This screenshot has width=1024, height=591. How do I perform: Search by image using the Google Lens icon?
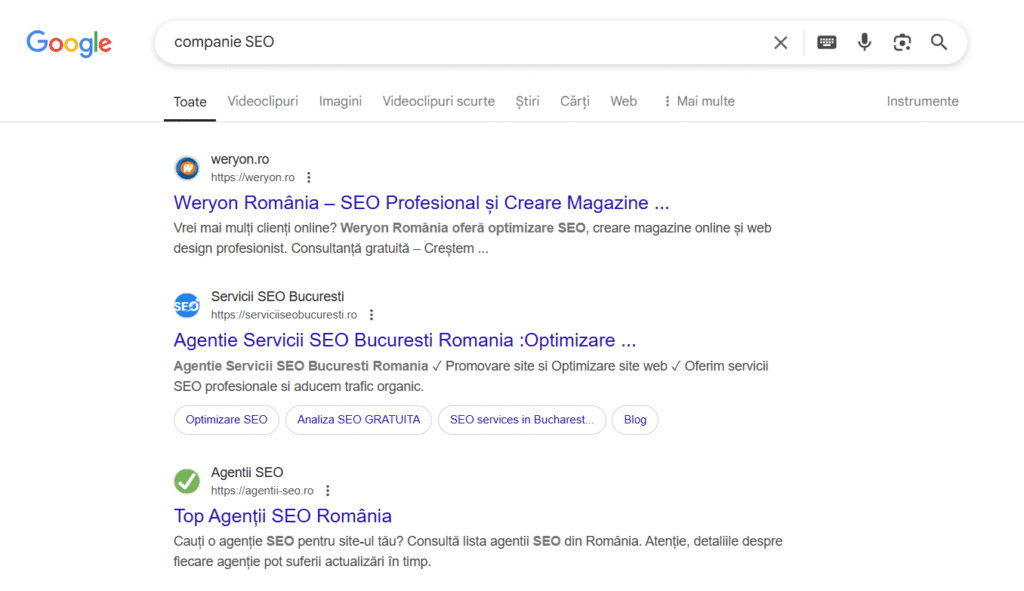tap(902, 42)
